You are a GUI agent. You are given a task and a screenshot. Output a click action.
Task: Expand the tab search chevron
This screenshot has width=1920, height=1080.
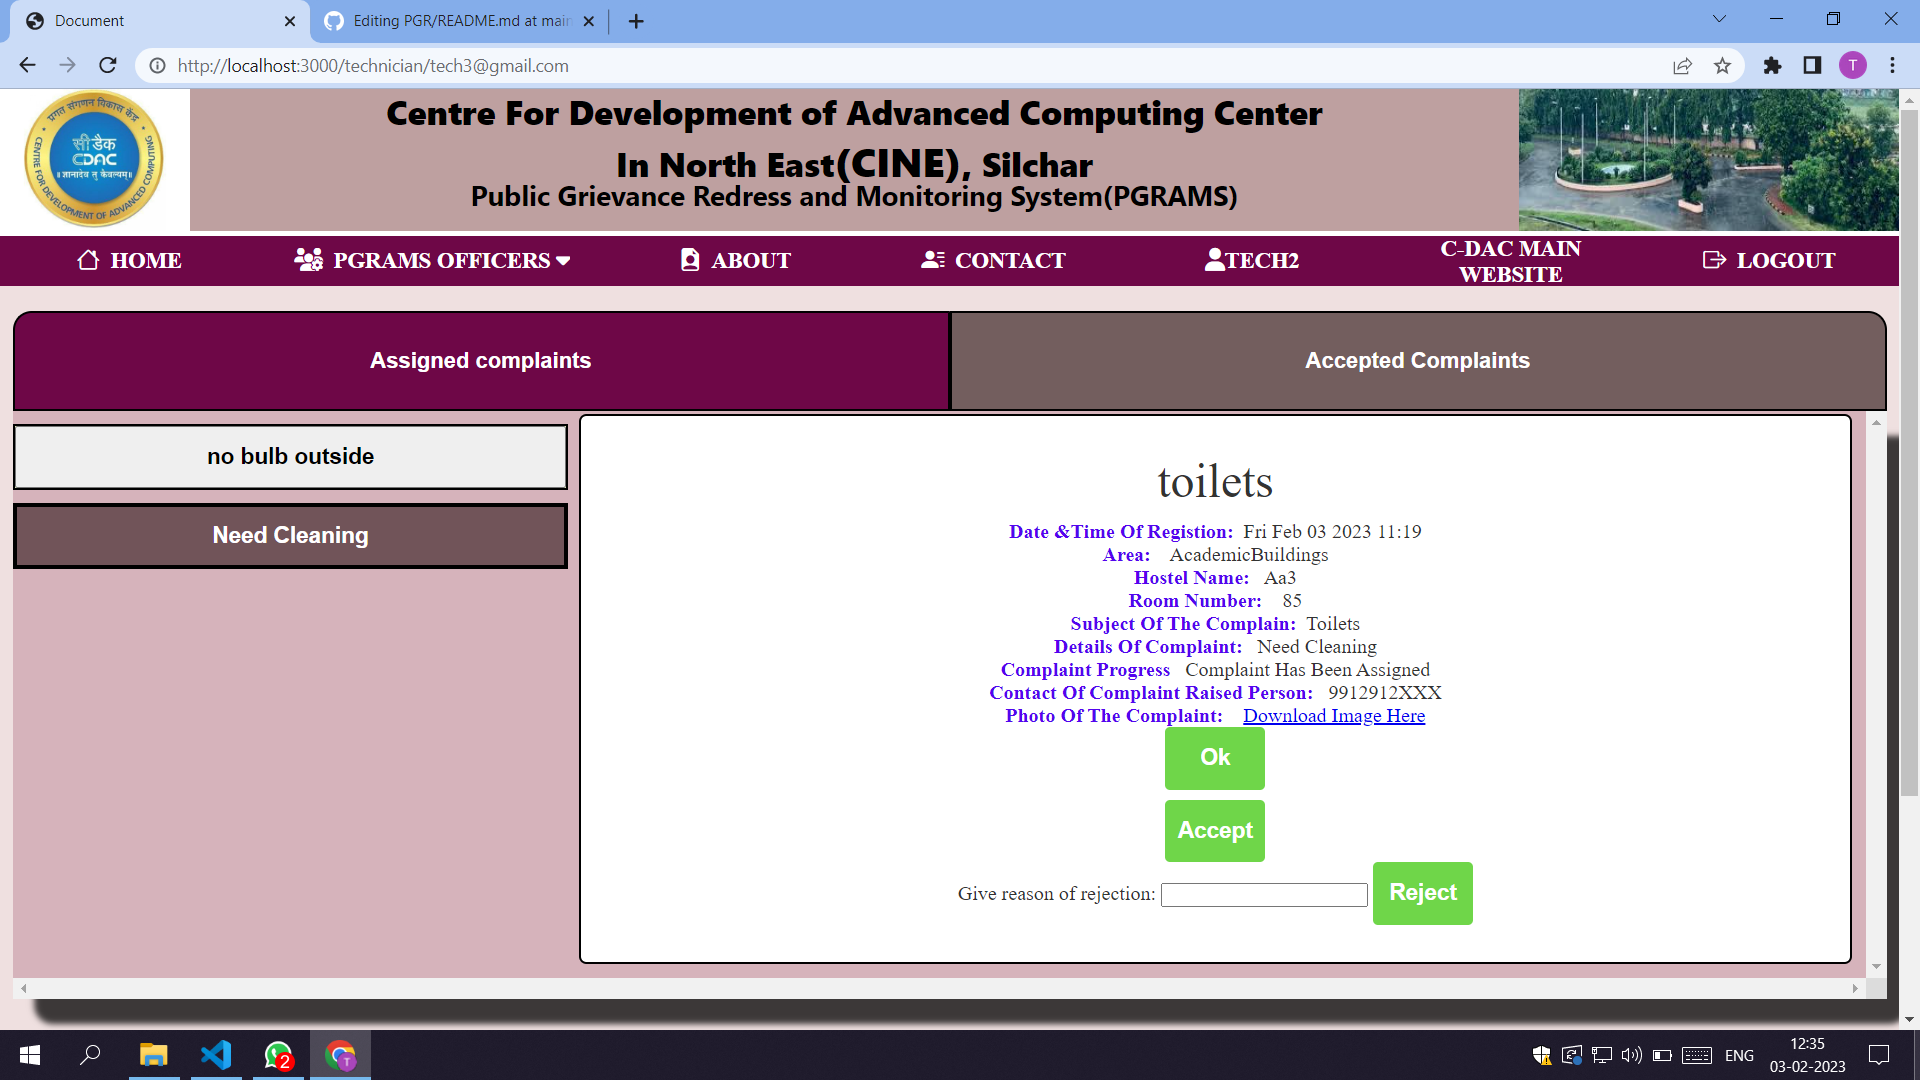click(x=1719, y=19)
